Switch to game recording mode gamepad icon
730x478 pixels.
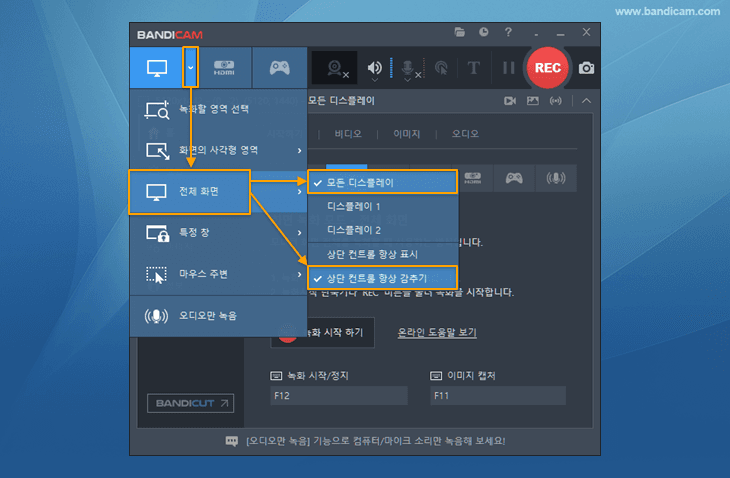pyautogui.click(x=280, y=68)
